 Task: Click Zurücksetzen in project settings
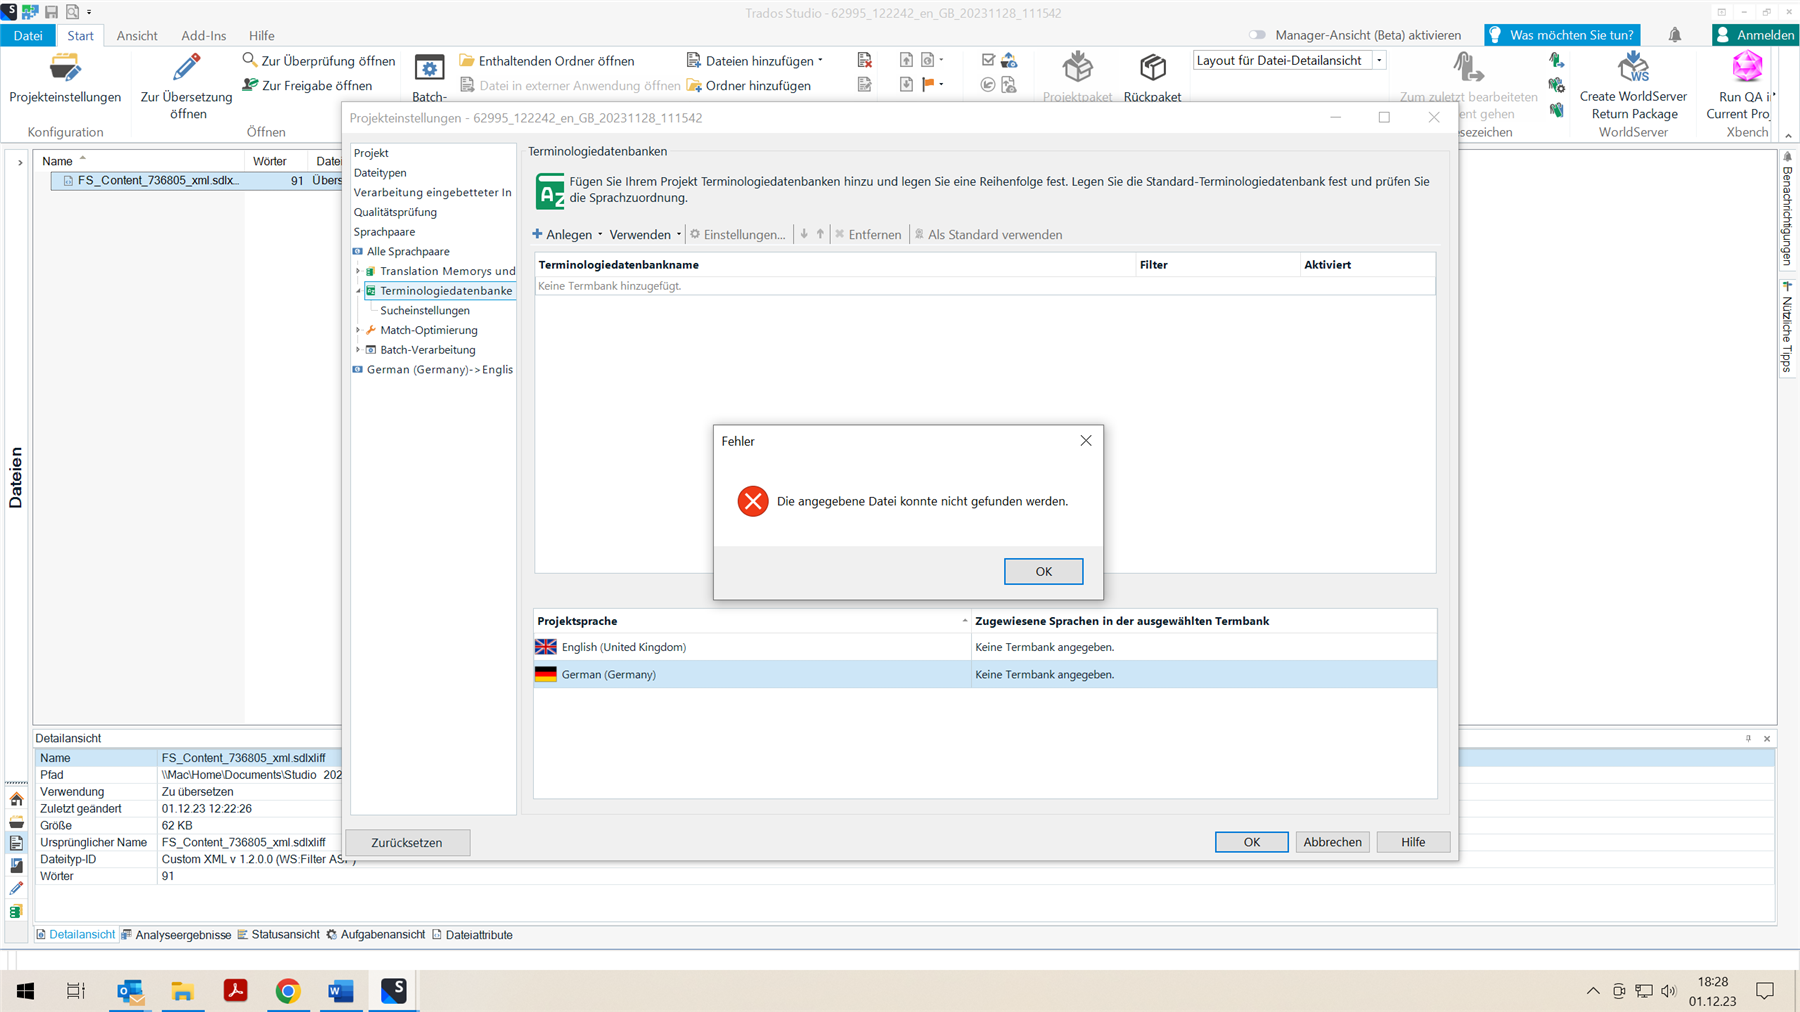(407, 842)
